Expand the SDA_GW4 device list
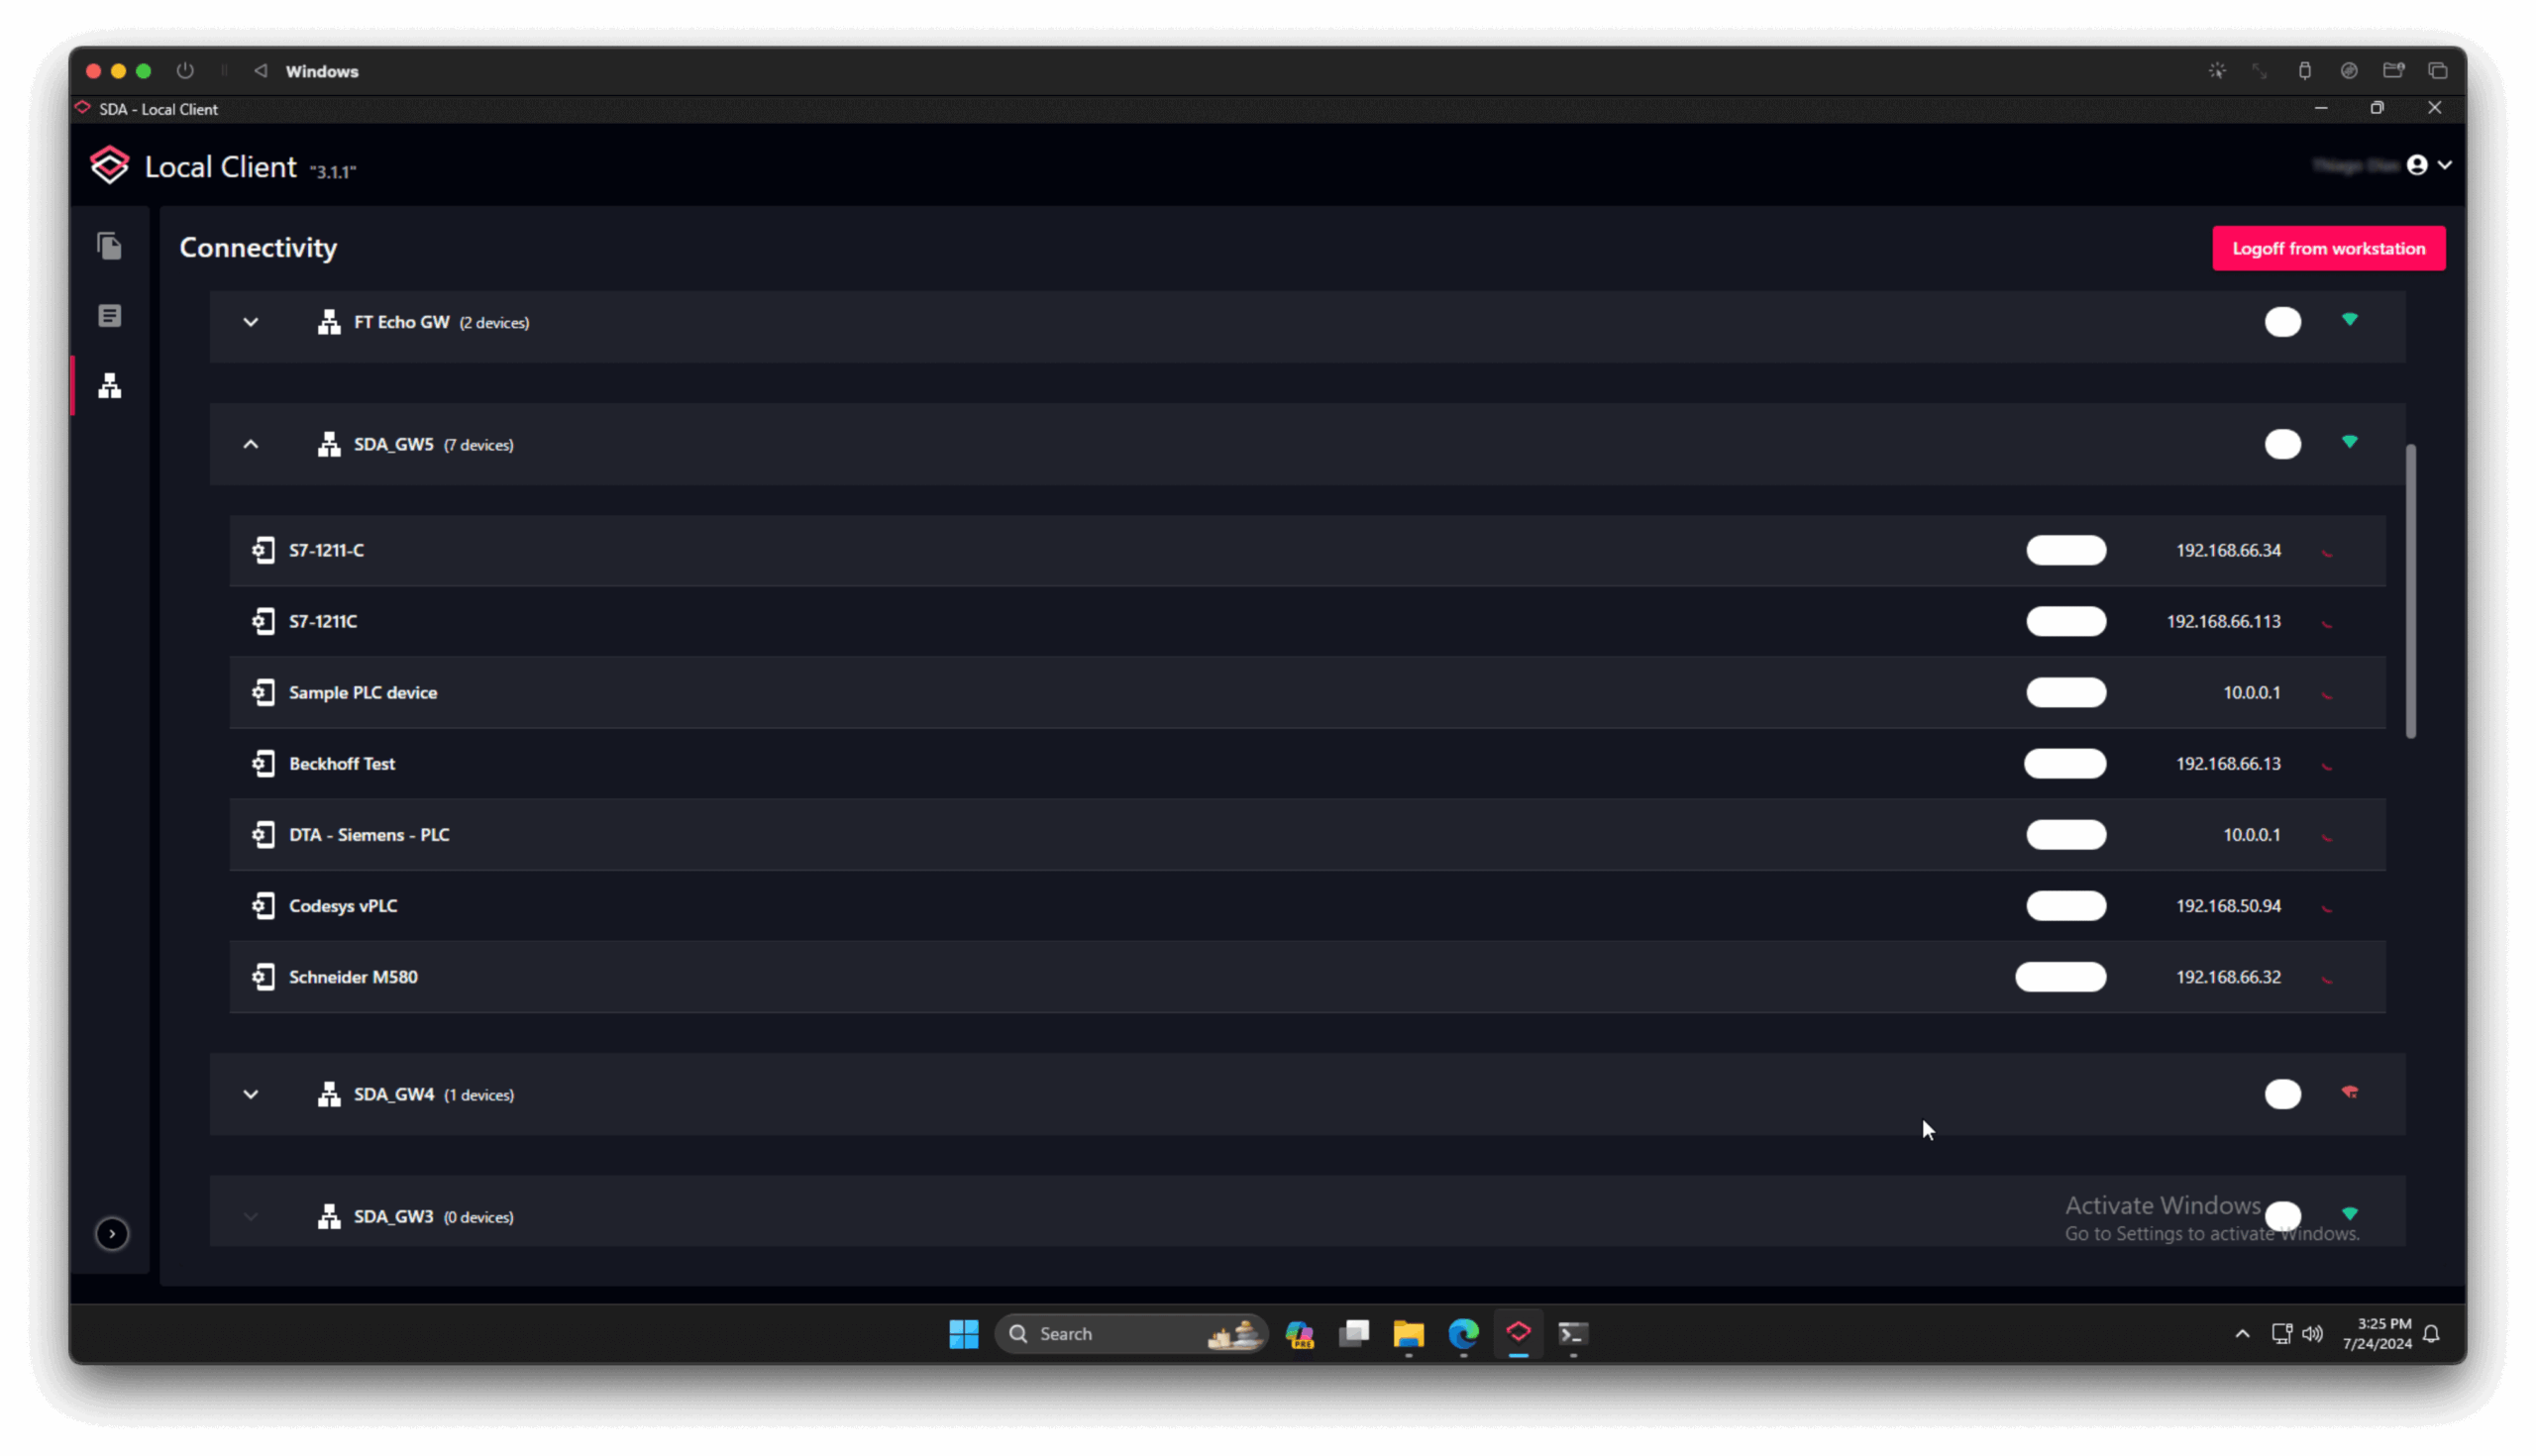 tap(251, 1094)
